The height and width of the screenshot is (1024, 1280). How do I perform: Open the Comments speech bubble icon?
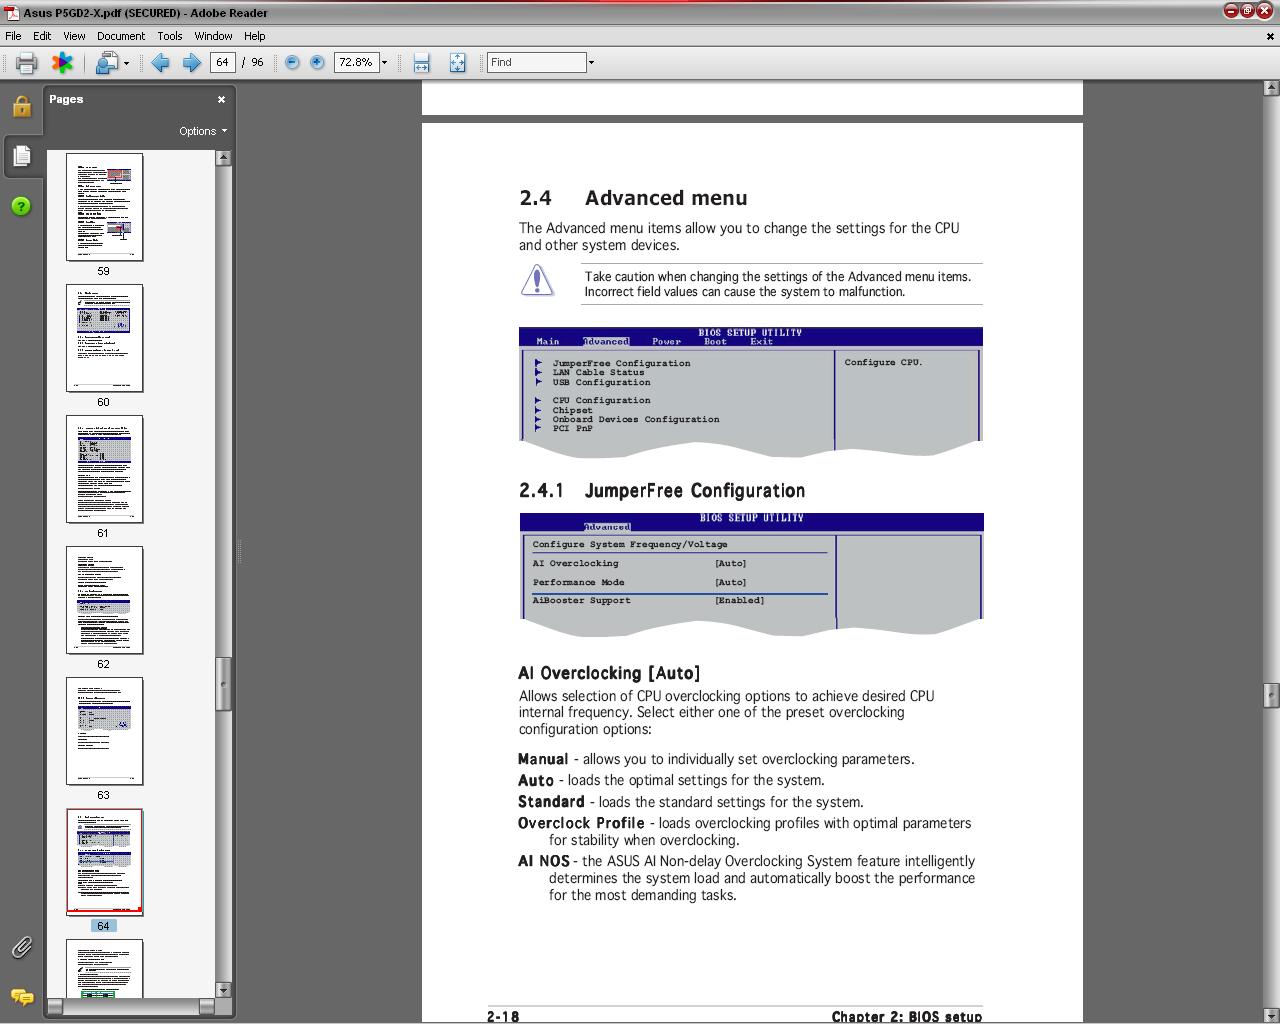click(x=21, y=997)
